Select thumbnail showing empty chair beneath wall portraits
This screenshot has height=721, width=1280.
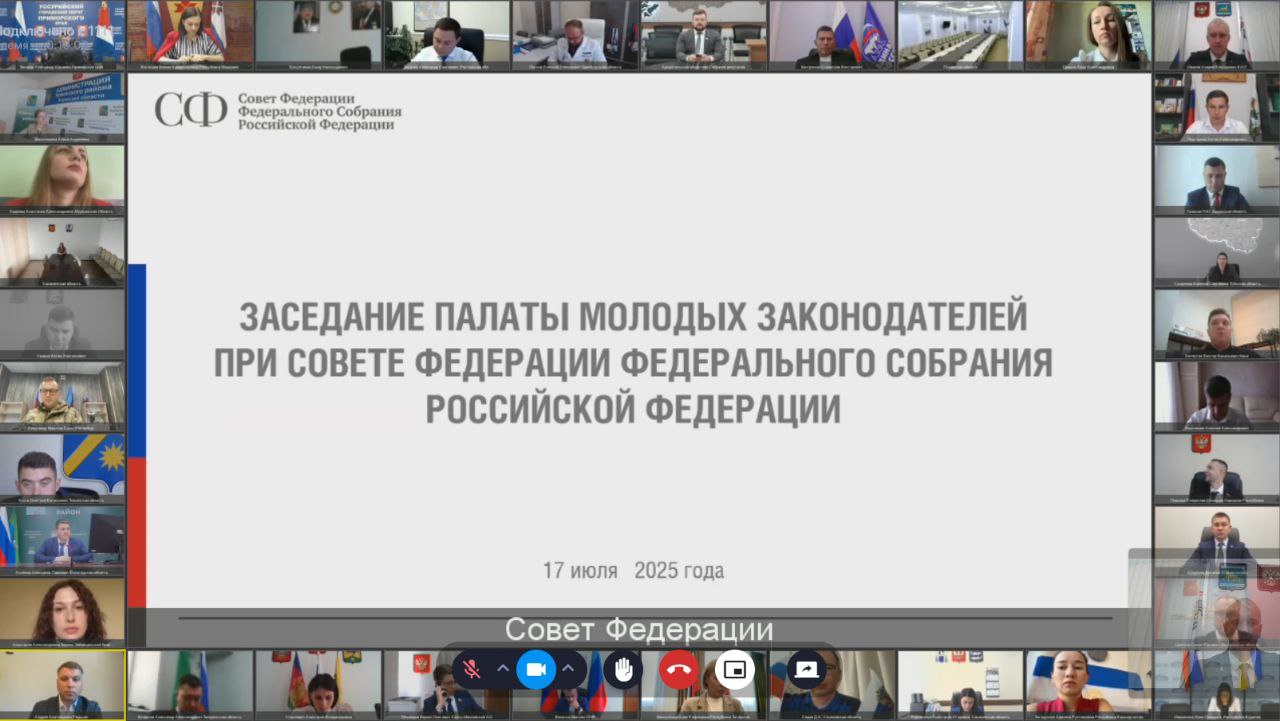tap(318, 34)
